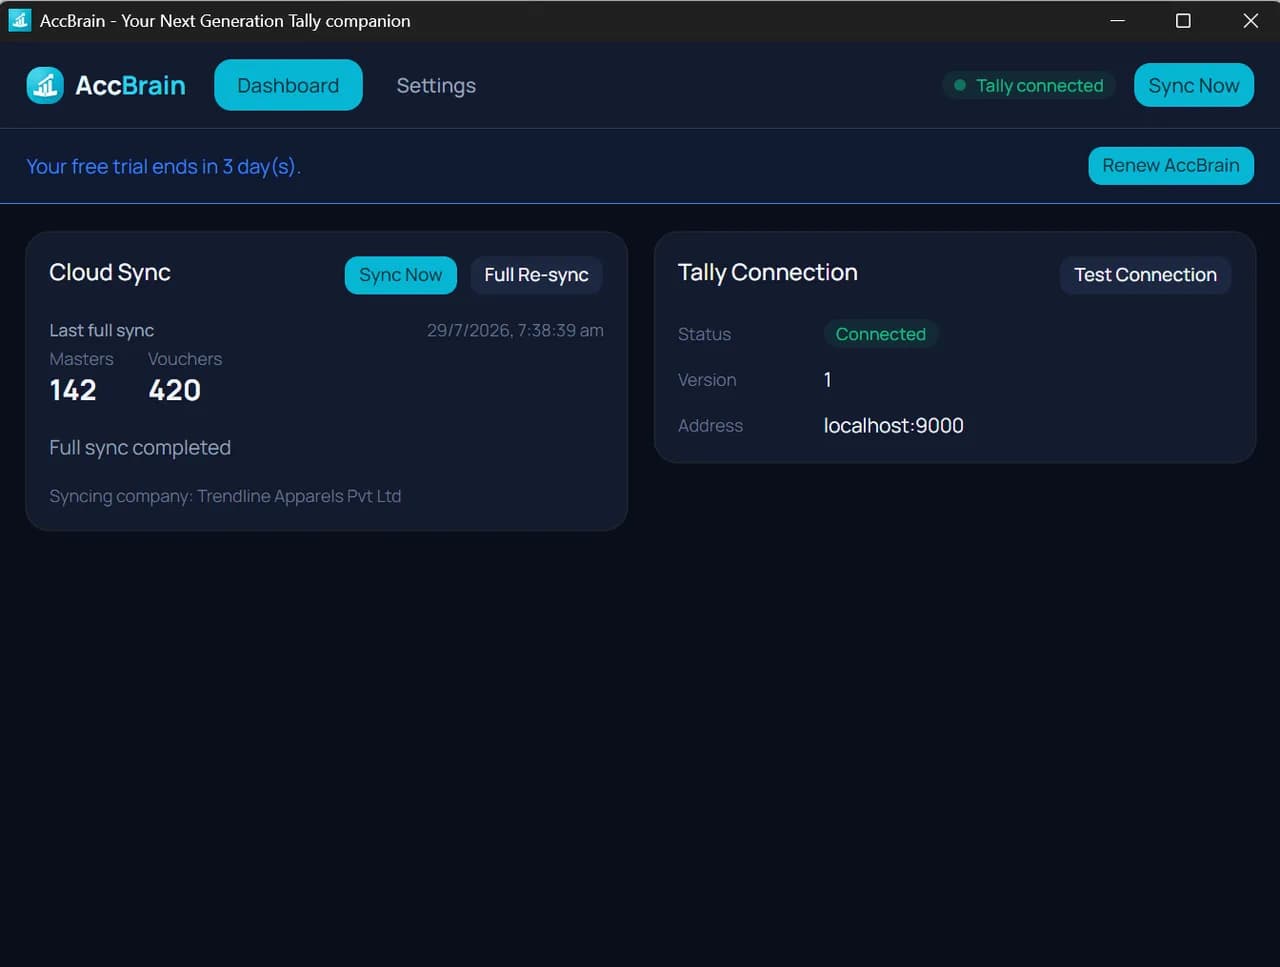Click the Connected status badge

tap(881, 334)
